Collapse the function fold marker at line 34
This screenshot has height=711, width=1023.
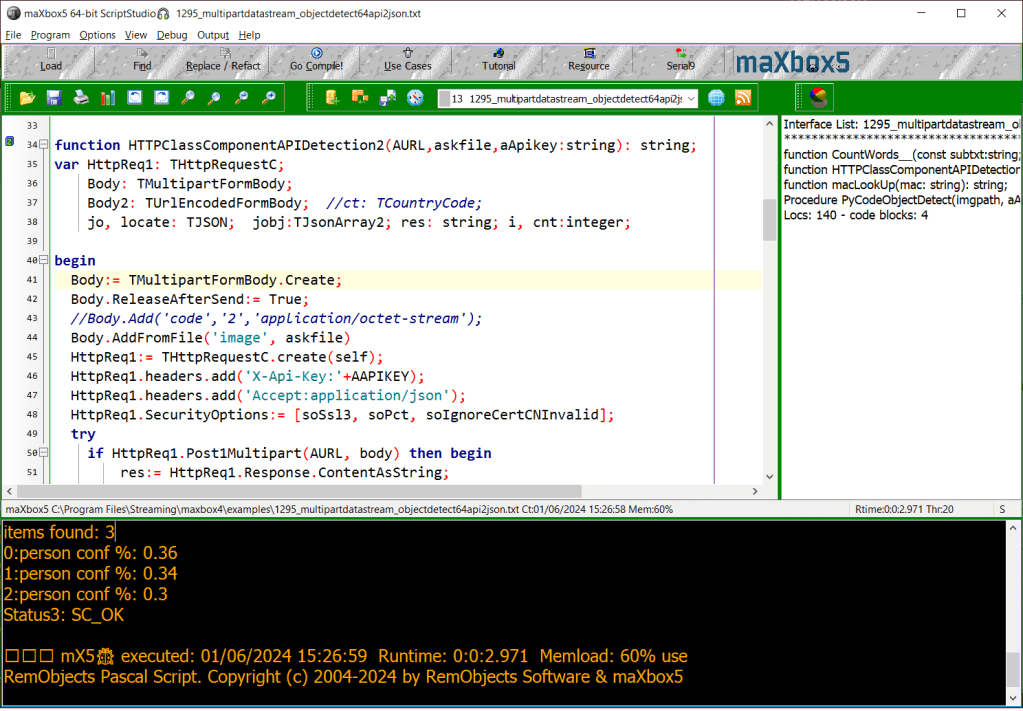click(x=45, y=145)
